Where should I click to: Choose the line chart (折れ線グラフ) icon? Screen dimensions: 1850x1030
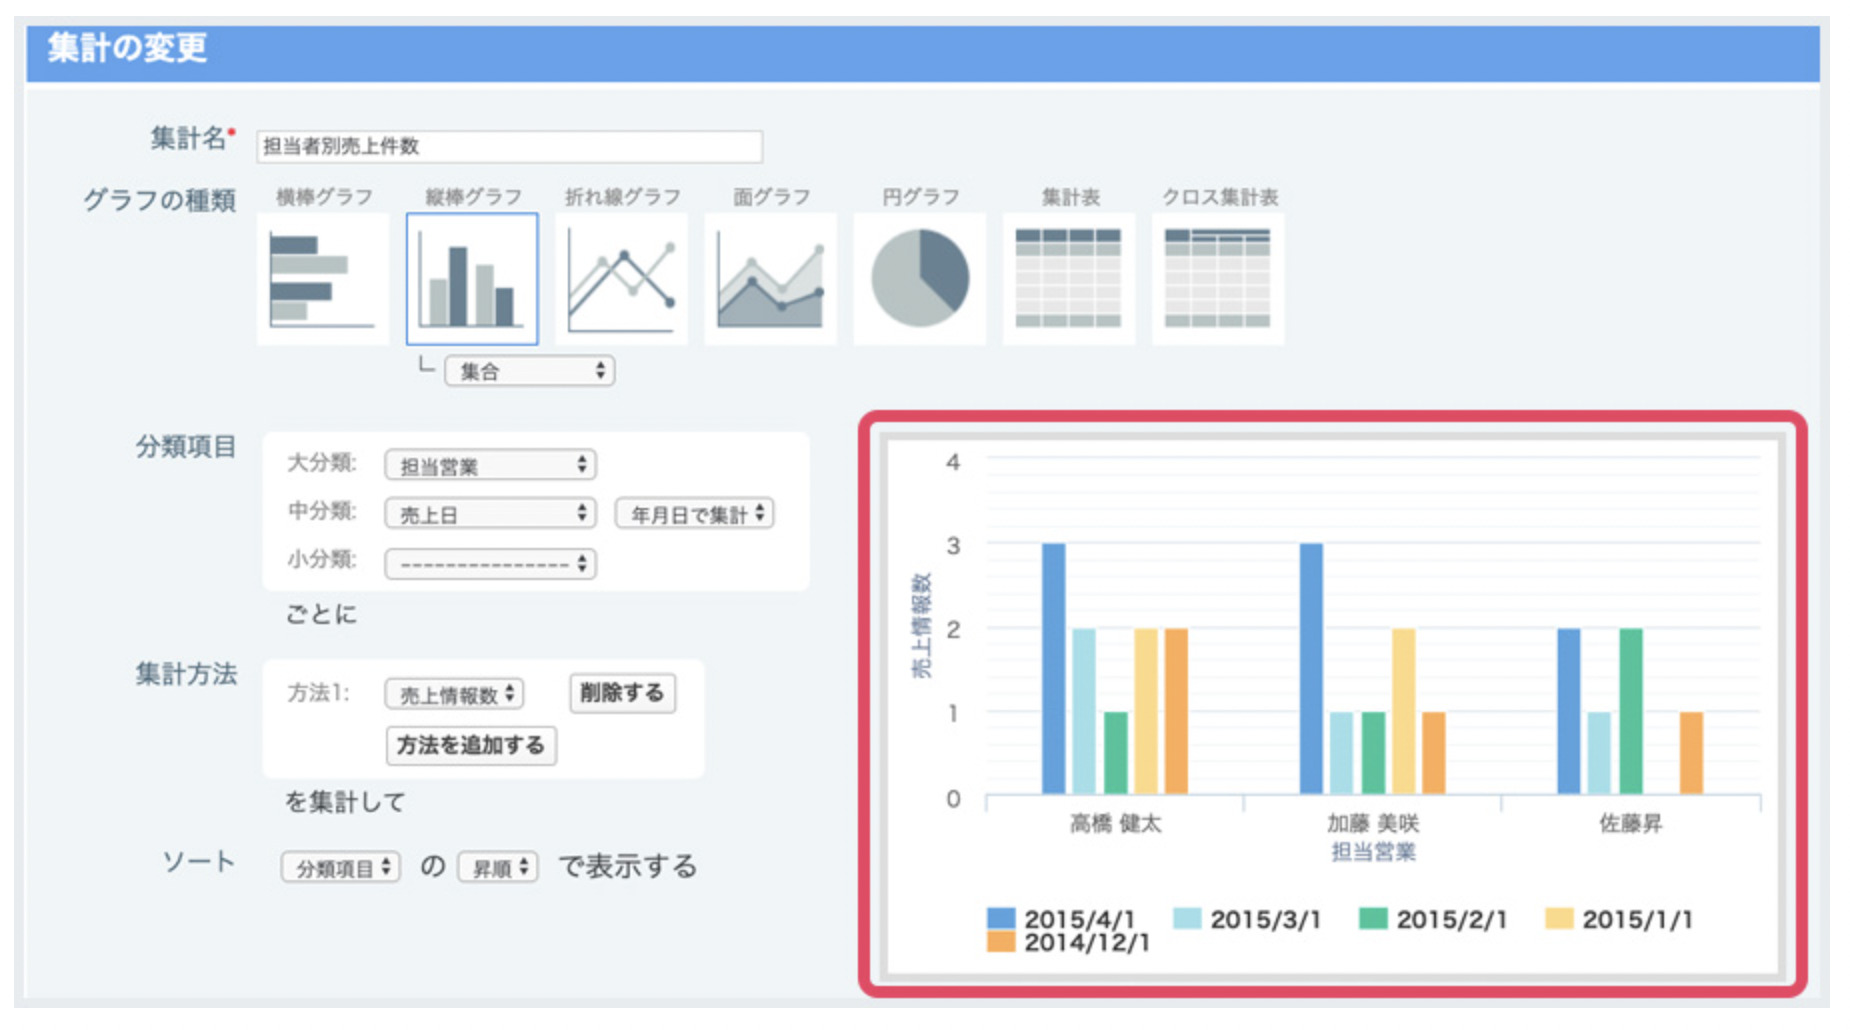[621, 279]
